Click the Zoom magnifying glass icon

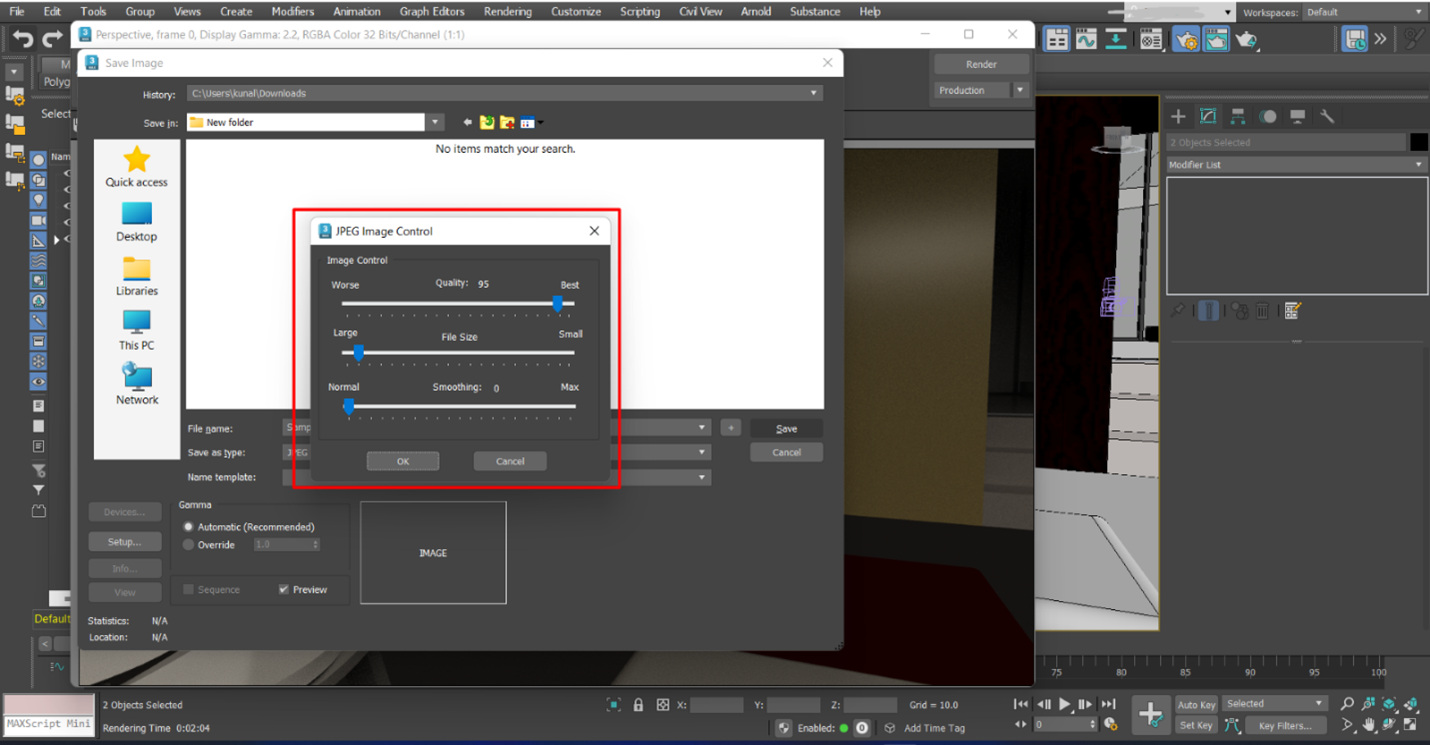click(x=1348, y=704)
